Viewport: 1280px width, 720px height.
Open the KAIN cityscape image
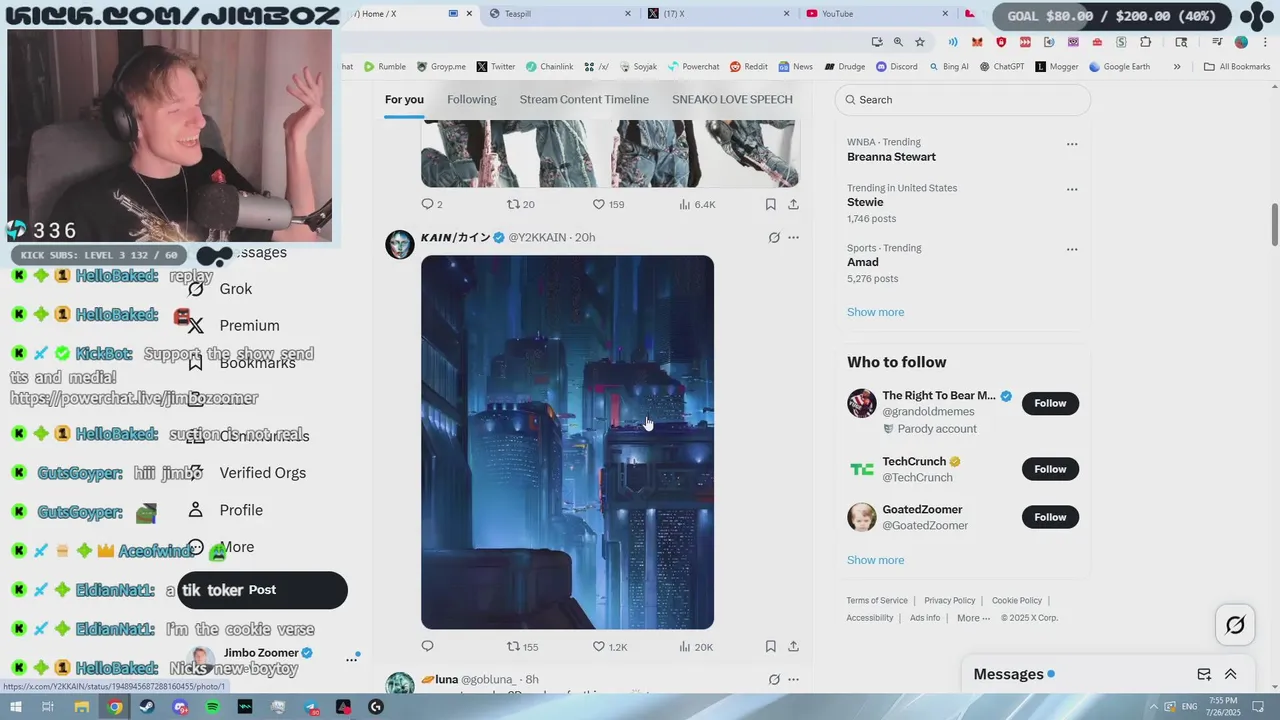[x=567, y=442]
